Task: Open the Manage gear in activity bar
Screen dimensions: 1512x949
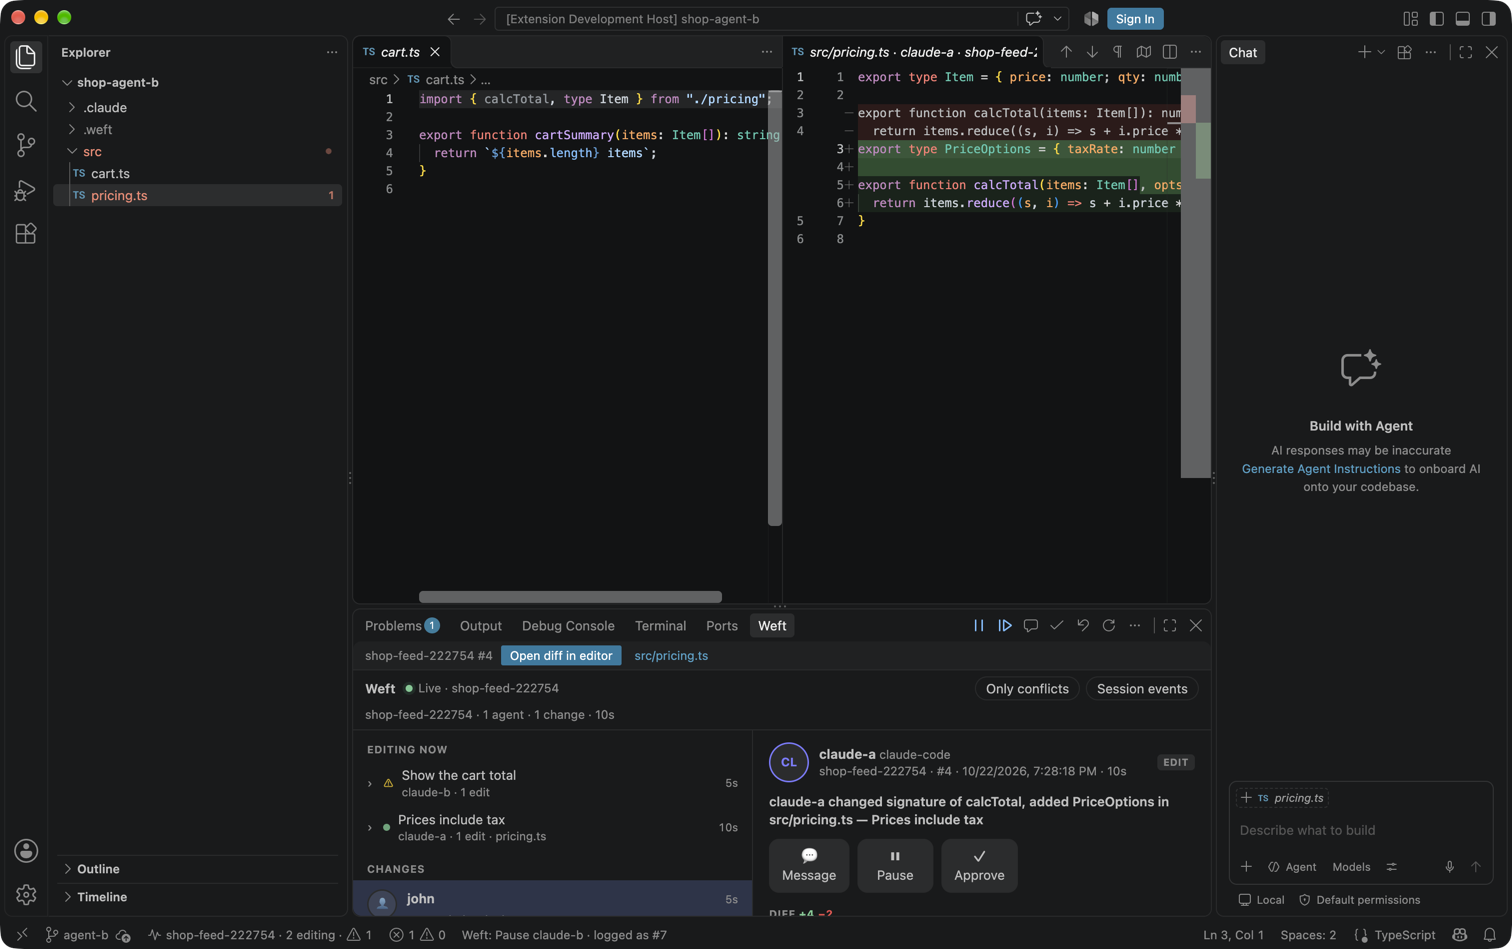Action: coord(26,894)
